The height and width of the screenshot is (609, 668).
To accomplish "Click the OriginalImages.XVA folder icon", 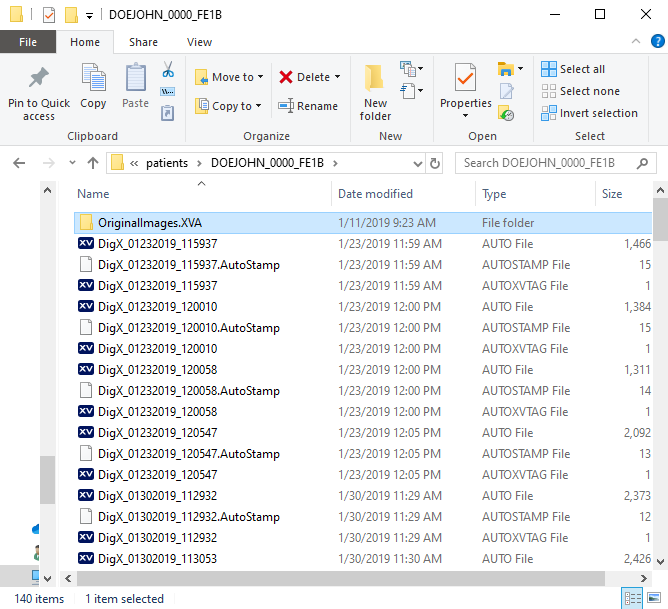I will [x=86, y=223].
